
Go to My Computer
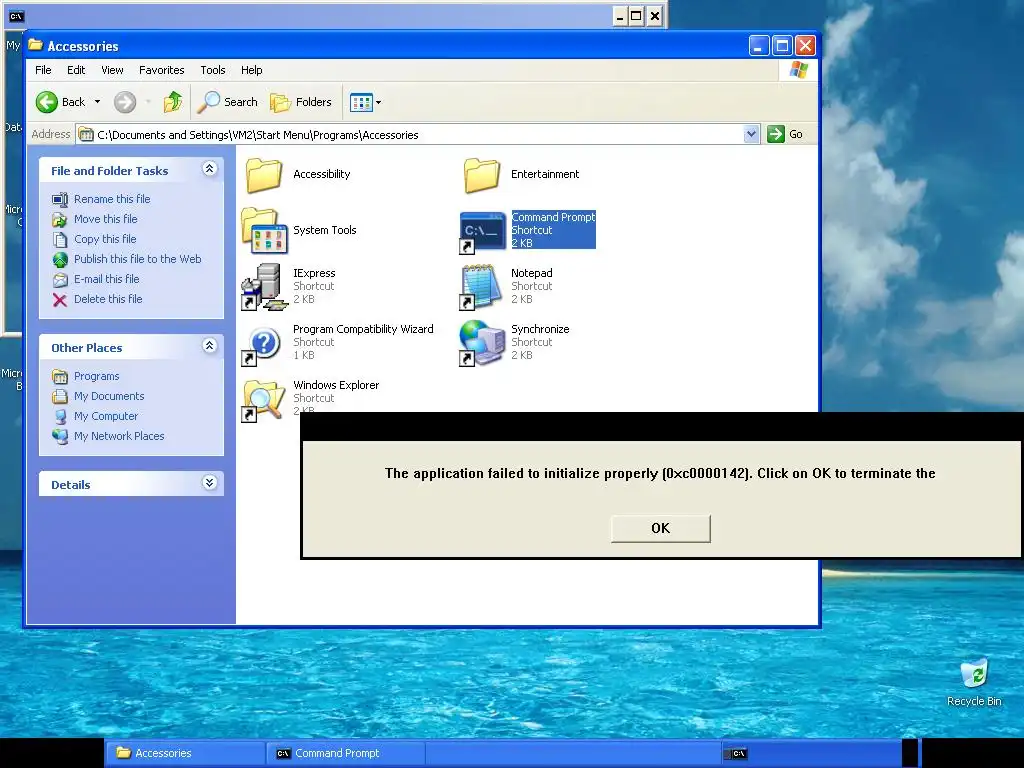click(x=106, y=417)
